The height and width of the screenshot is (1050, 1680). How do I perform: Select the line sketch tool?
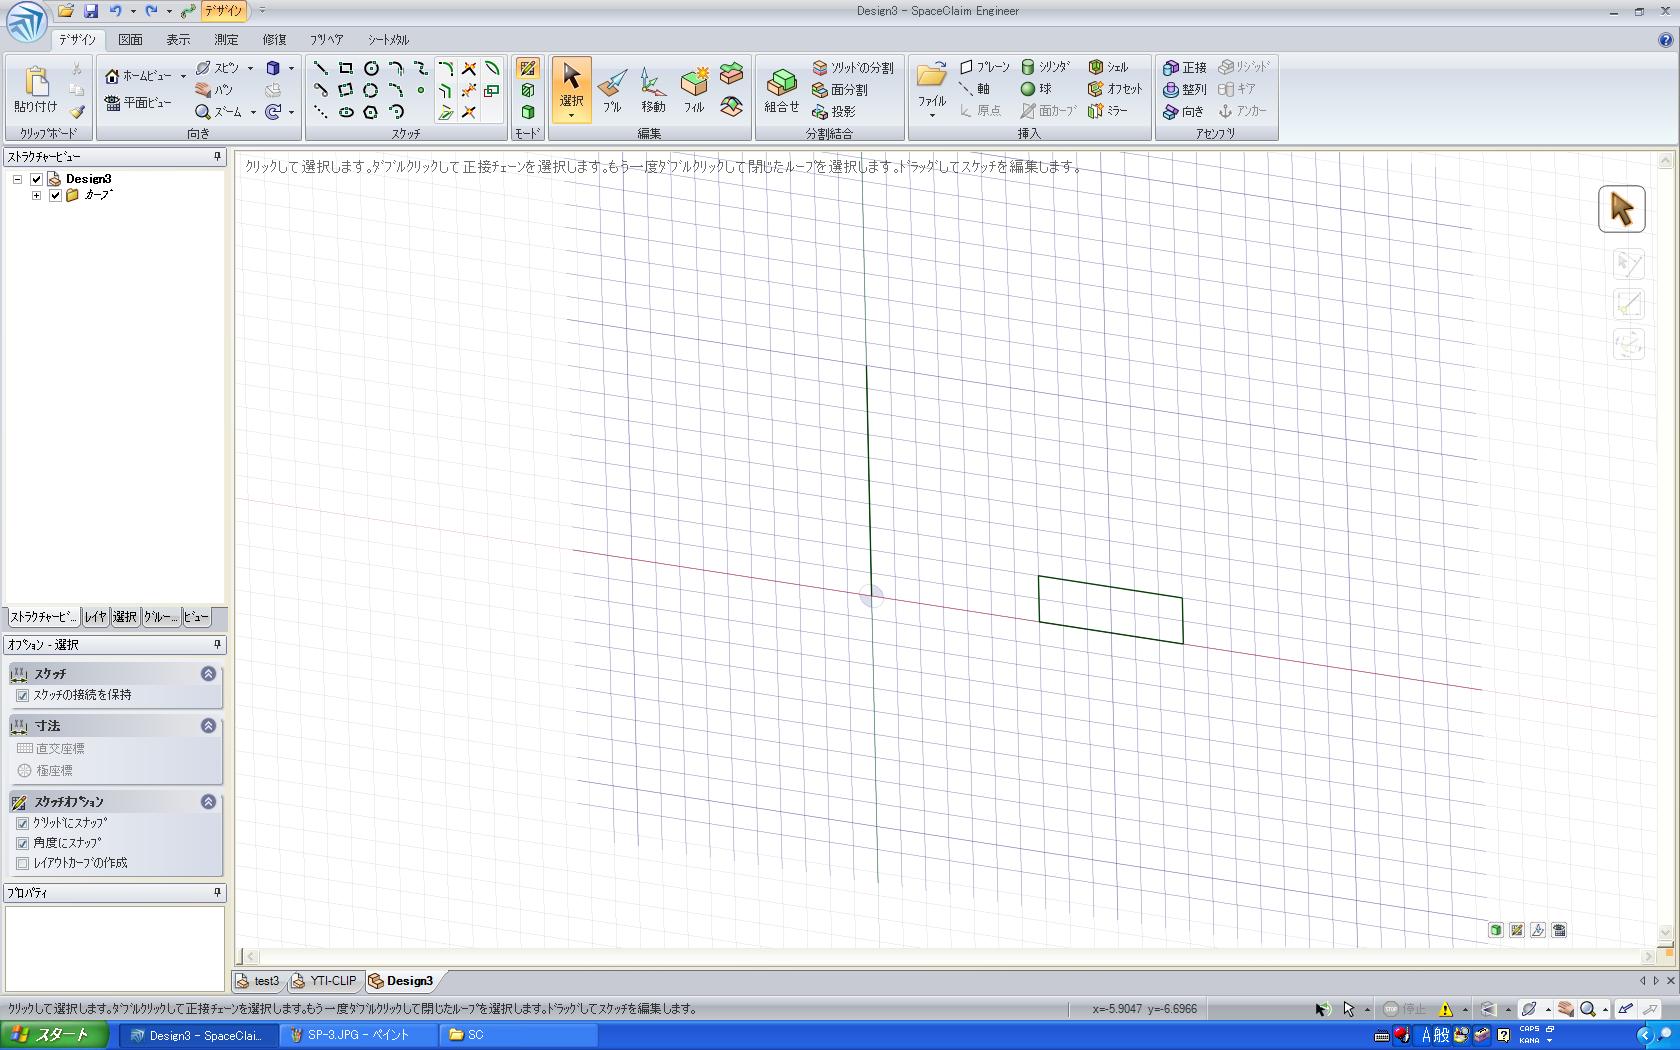(320, 68)
